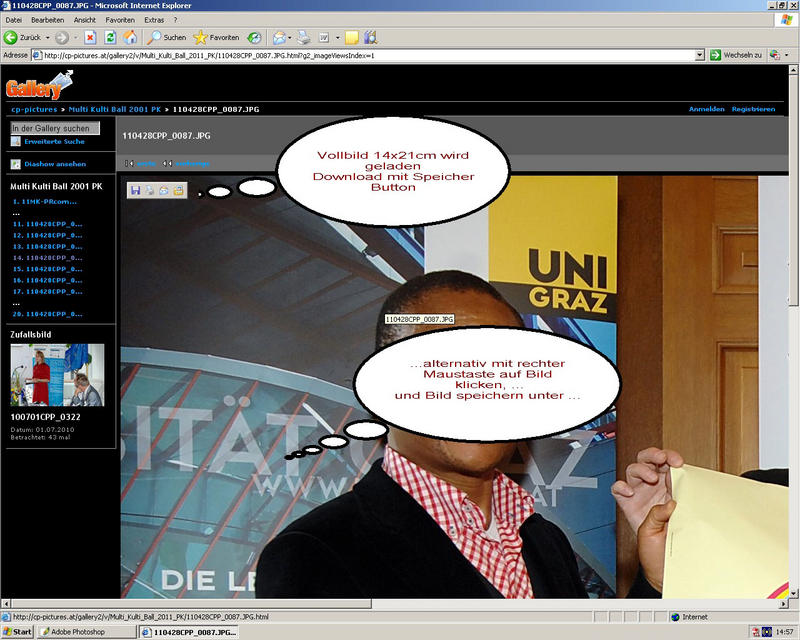Open the media history toolbar icon

[x=255, y=37]
